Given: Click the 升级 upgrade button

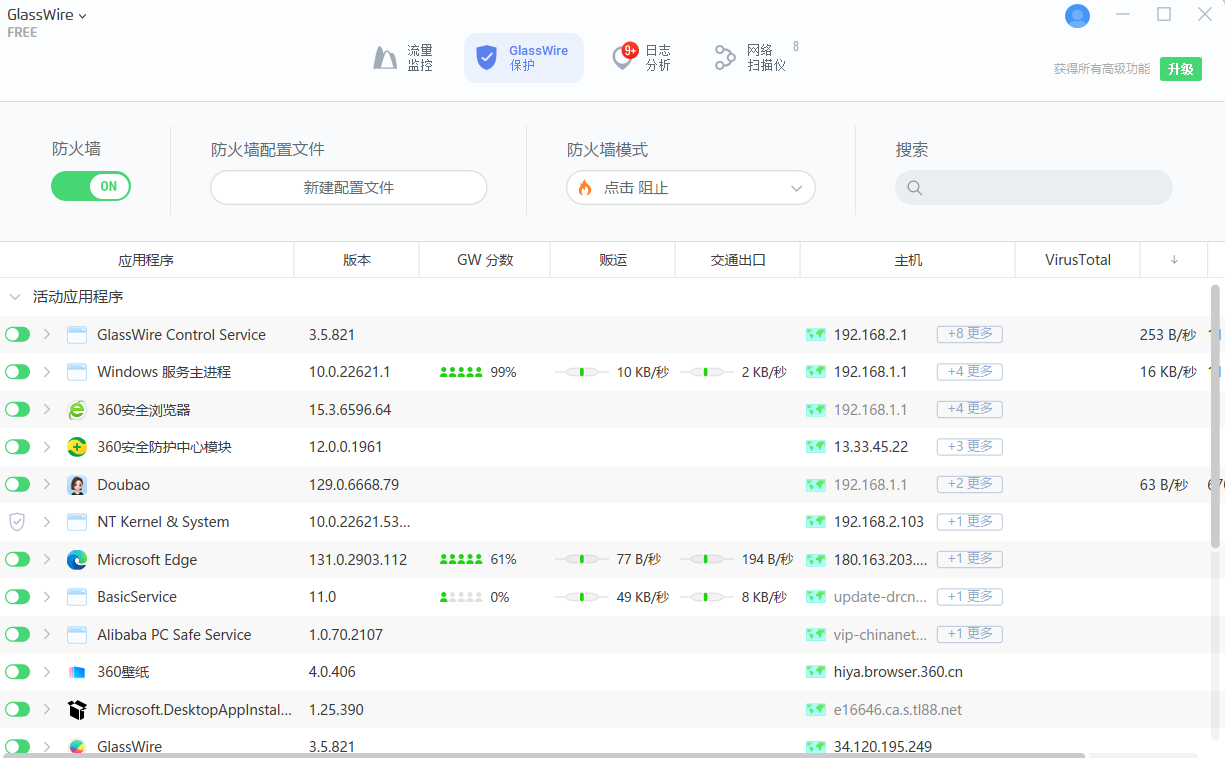Looking at the screenshot, I should click(1180, 70).
